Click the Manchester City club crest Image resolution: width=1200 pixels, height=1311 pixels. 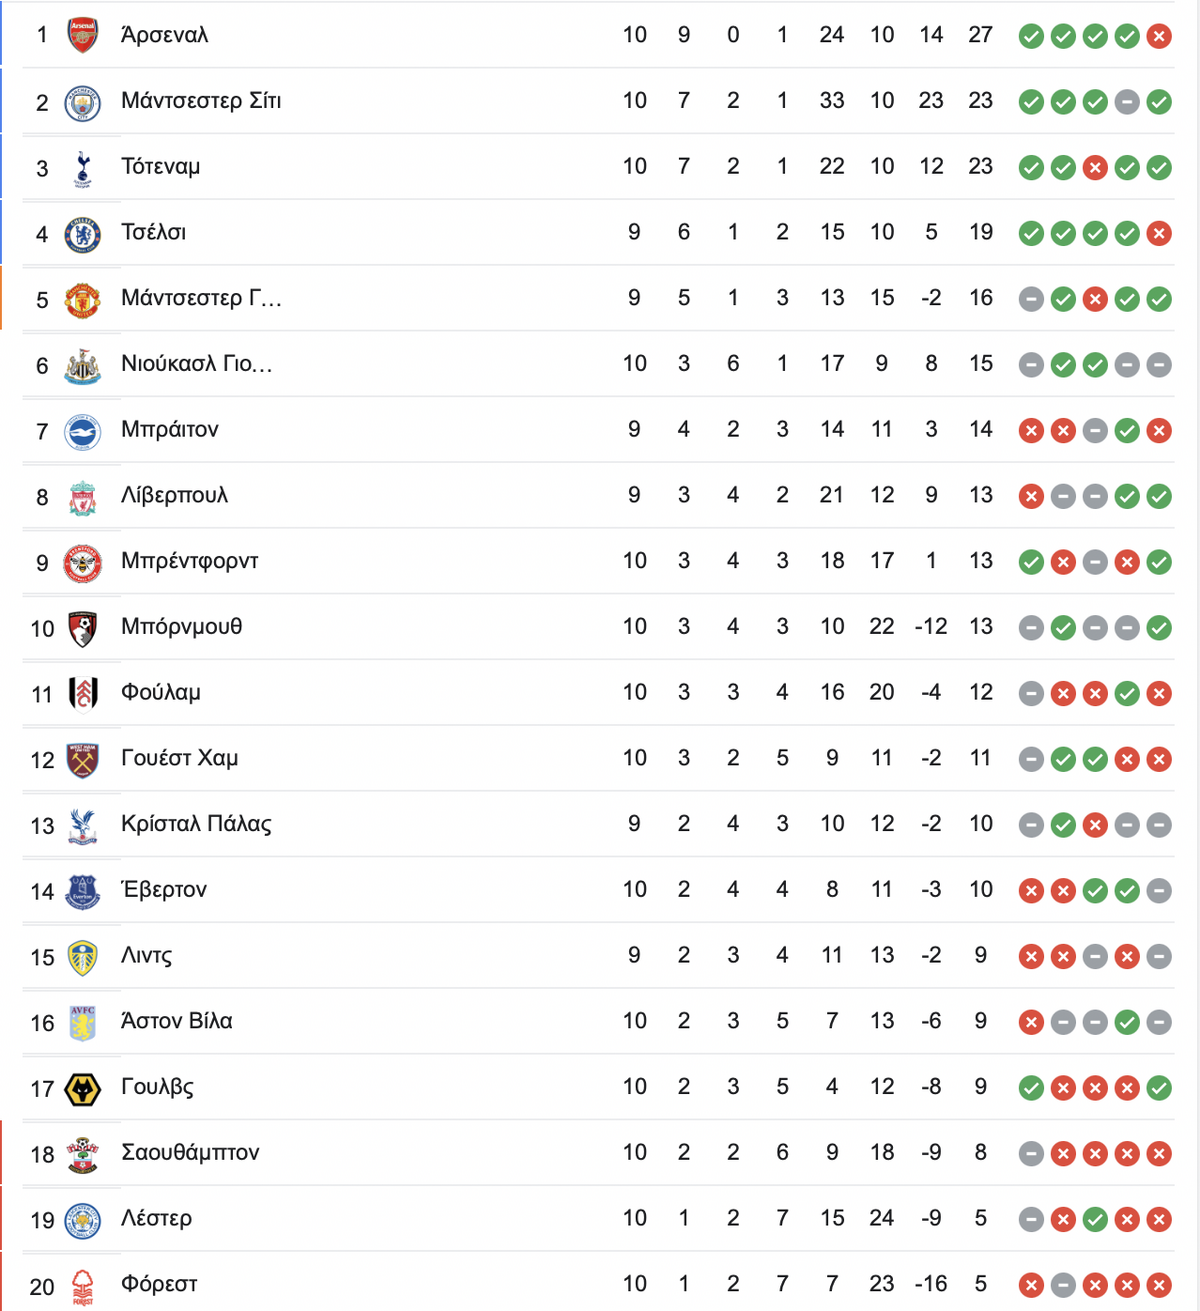point(82,102)
